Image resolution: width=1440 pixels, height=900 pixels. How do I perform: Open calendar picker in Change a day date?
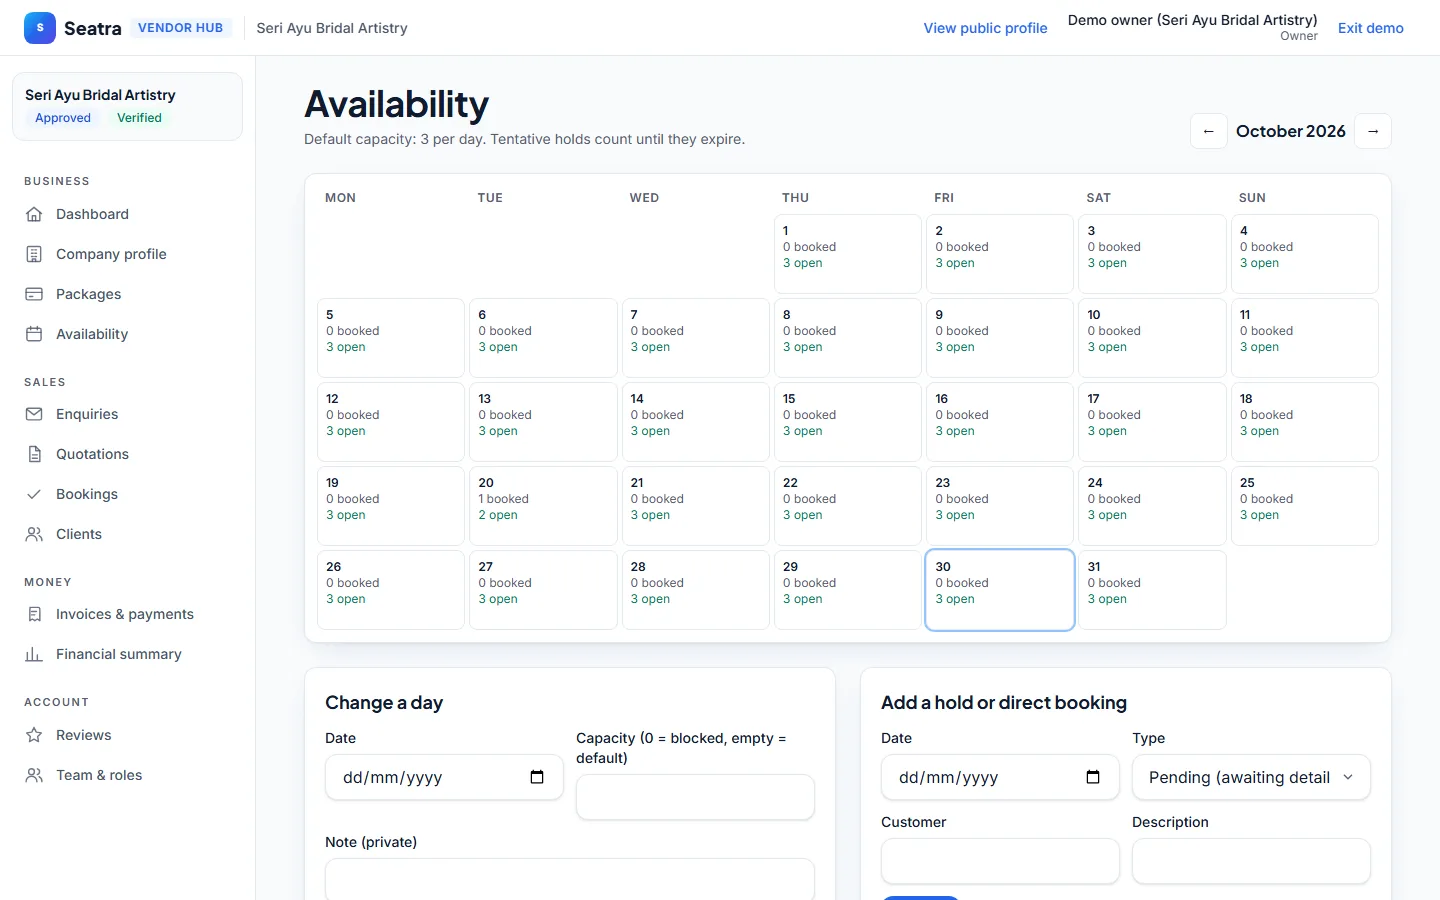point(537,777)
